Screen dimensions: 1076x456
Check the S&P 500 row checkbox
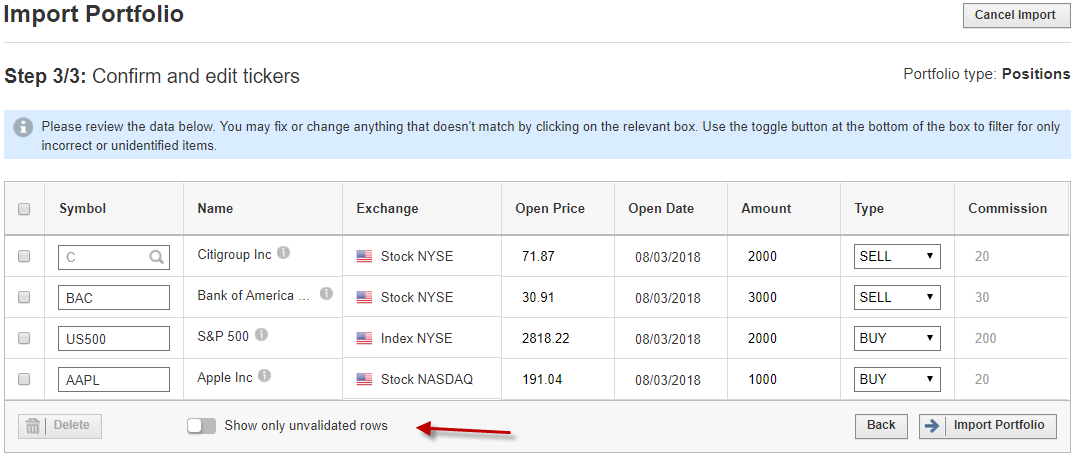24,339
